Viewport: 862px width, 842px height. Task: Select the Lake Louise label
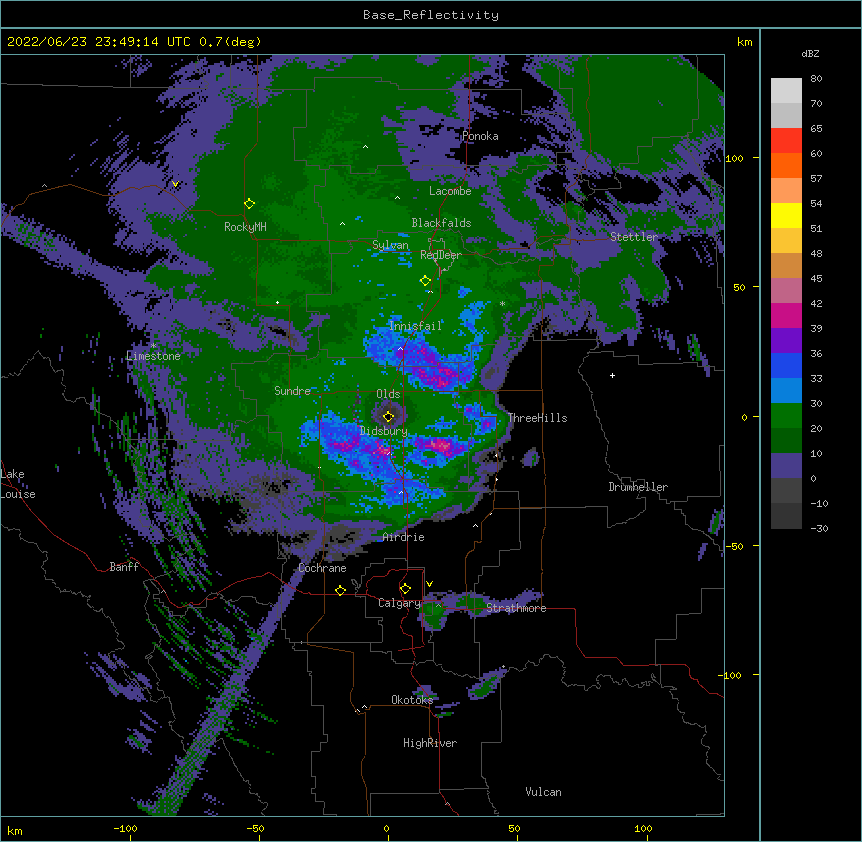tap(18, 484)
